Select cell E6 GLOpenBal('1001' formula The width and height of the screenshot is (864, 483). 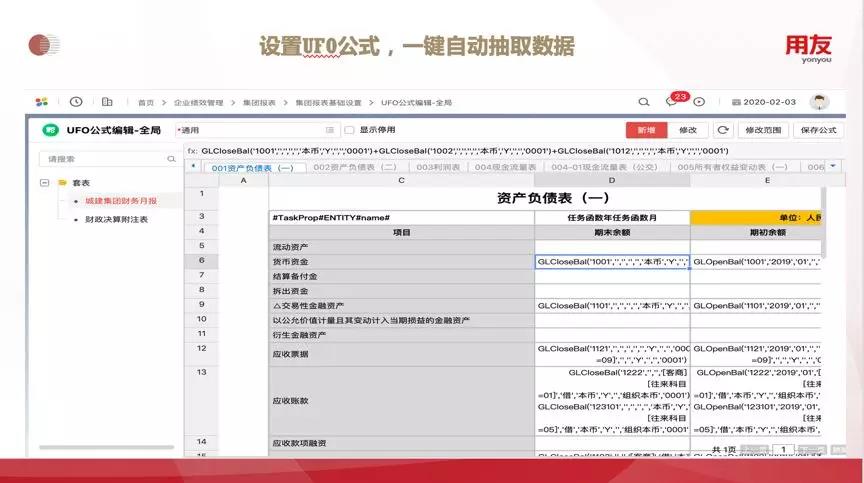[x=756, y=262]
